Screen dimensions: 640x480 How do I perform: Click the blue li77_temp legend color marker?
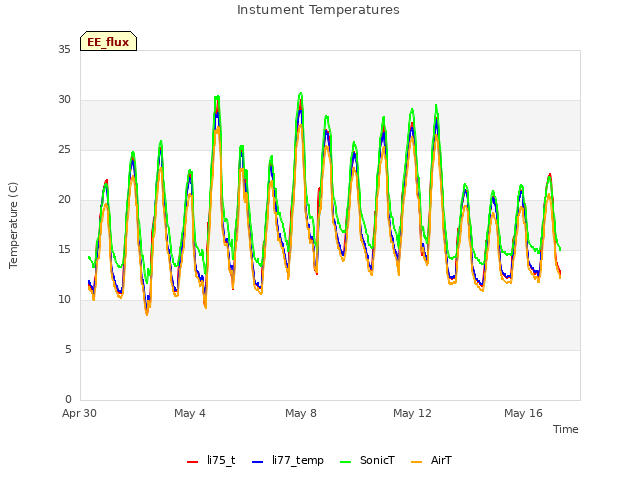coord(258,462)
